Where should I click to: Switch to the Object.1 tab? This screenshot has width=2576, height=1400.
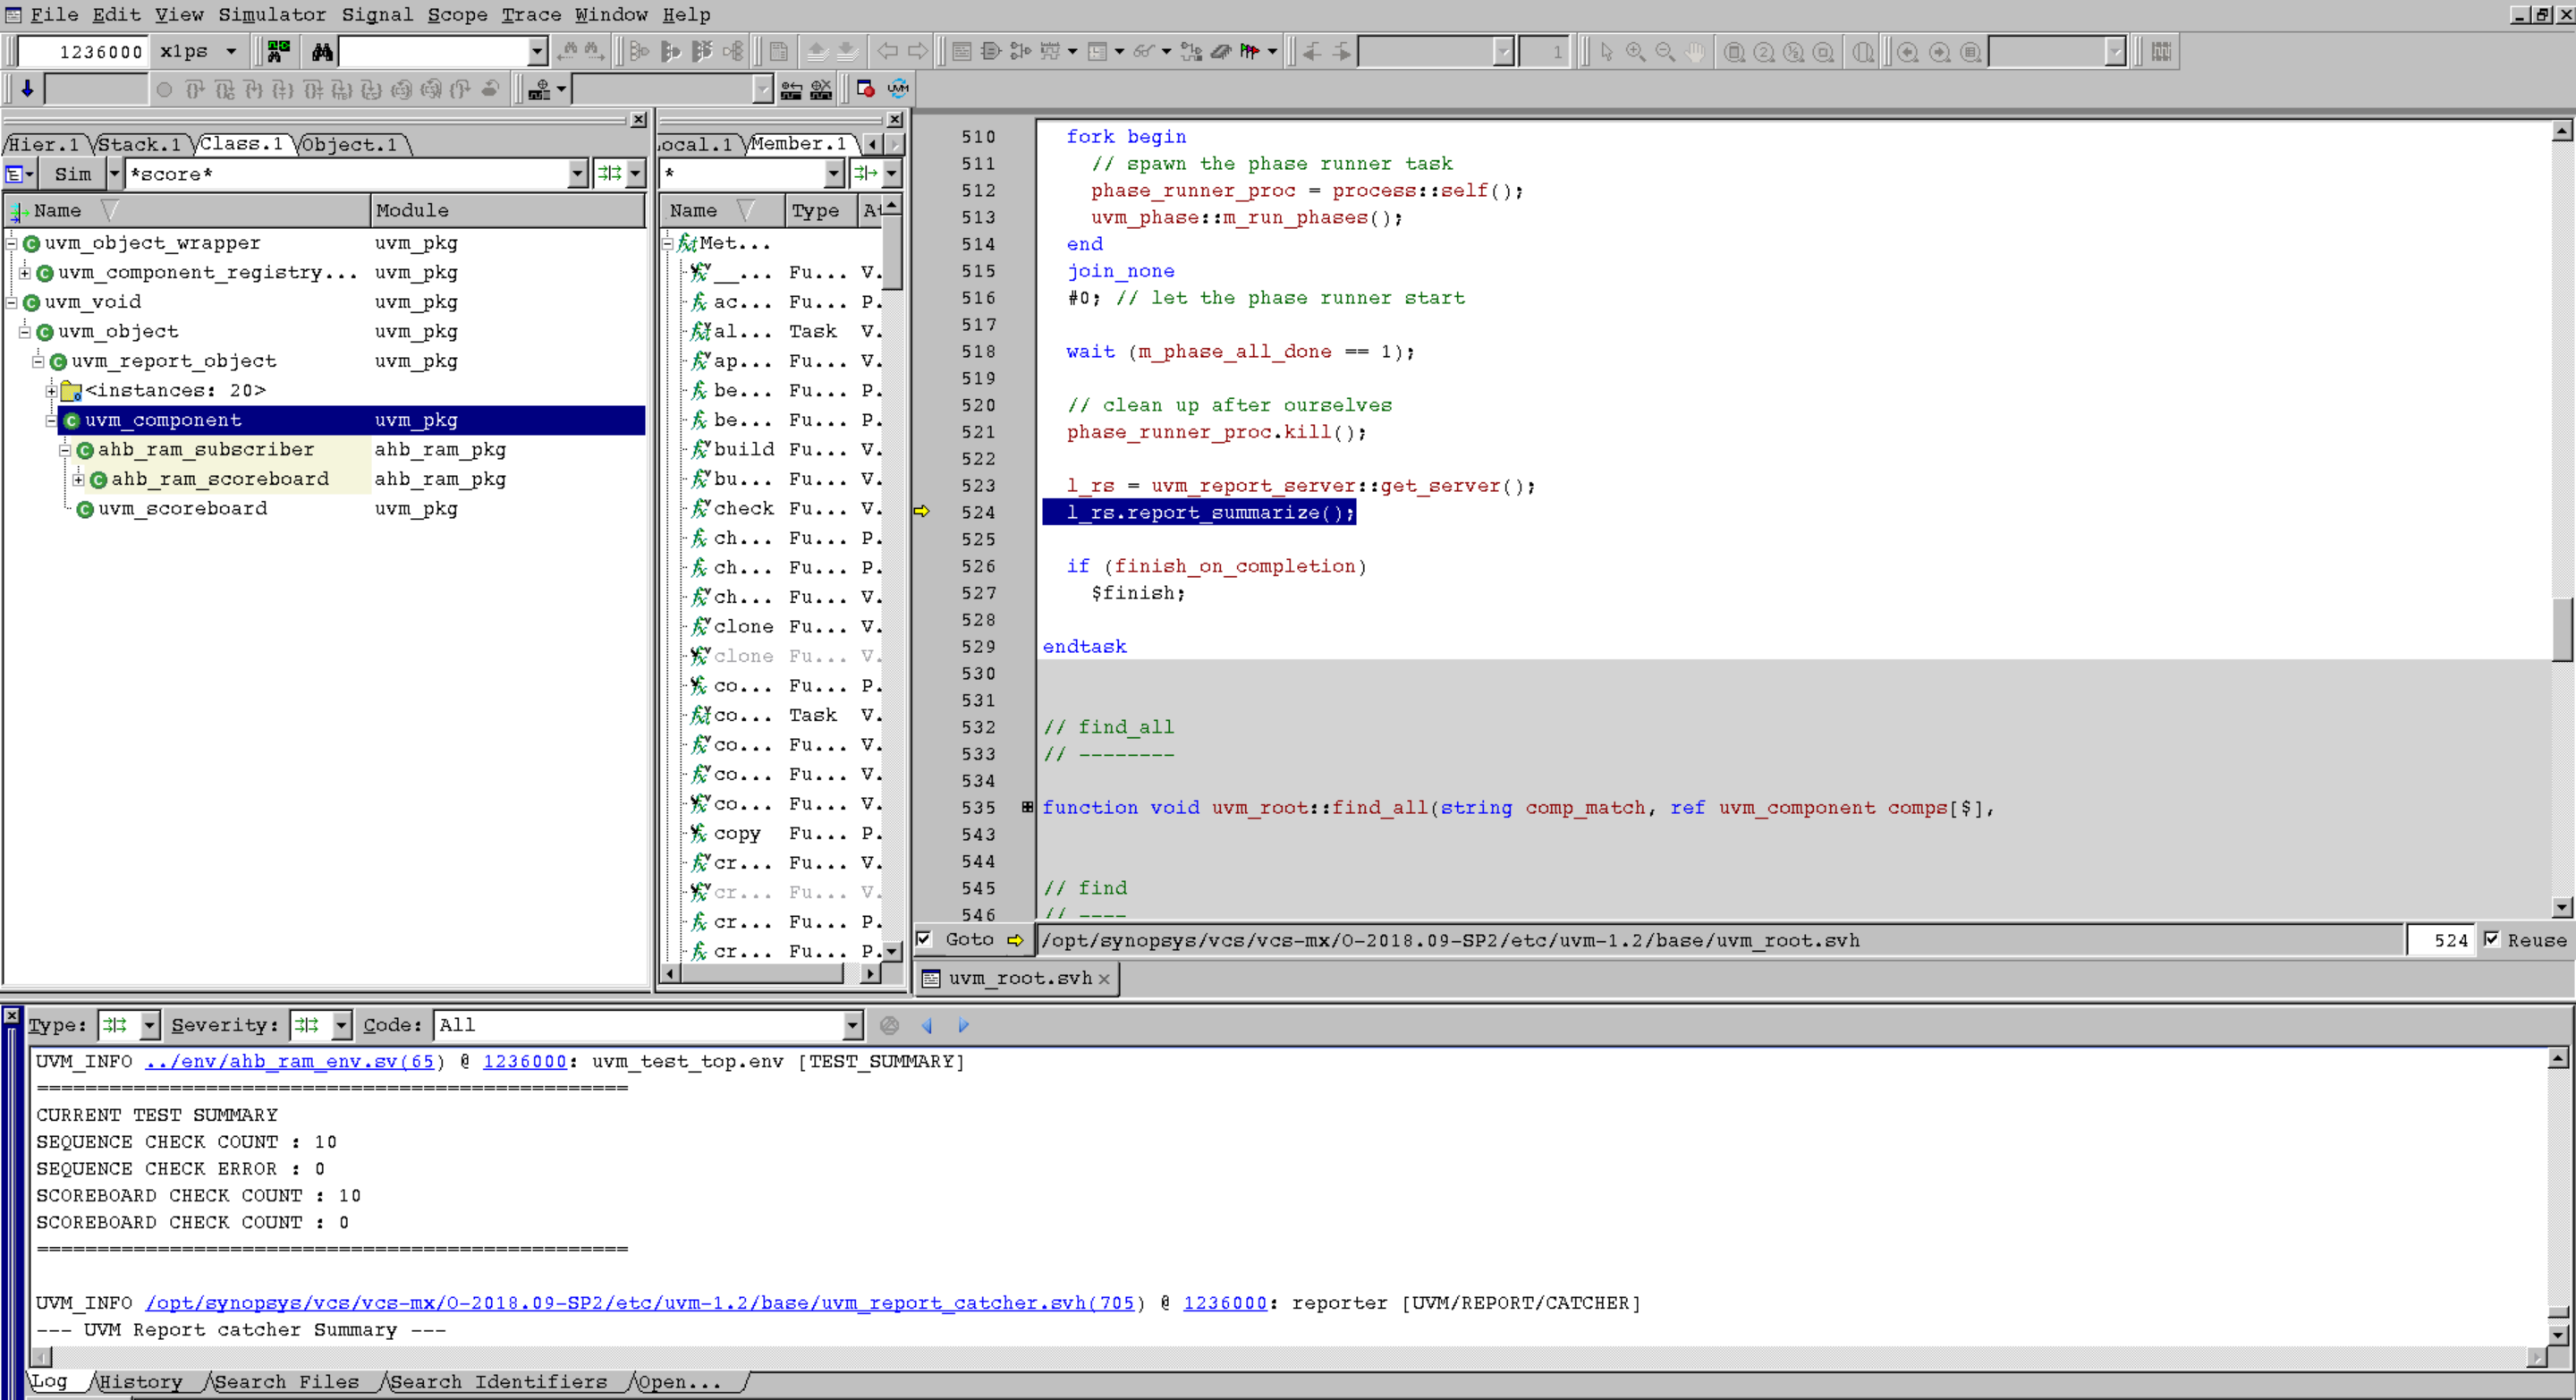(x=350, y=144)
